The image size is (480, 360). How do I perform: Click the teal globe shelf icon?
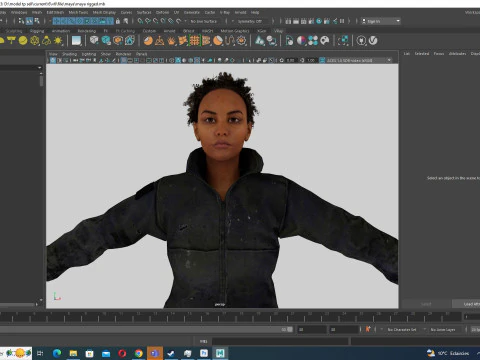point(106,41)
